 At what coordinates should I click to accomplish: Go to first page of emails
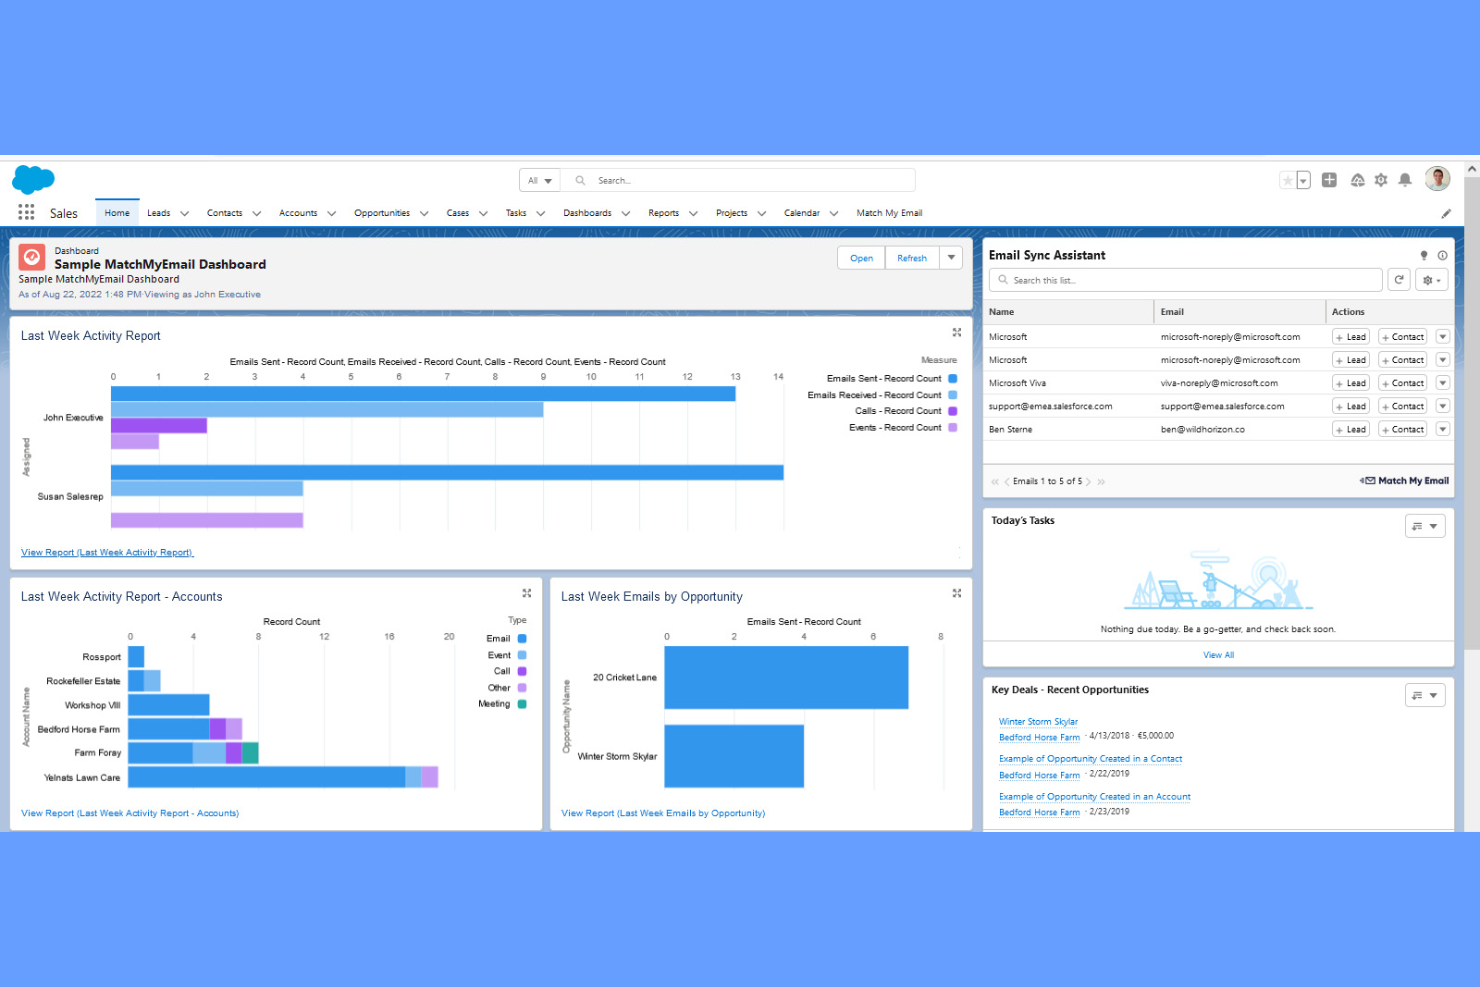[x=995, y=482]
